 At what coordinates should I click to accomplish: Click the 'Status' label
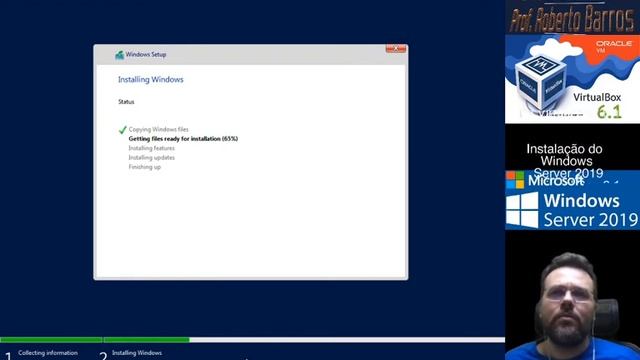(x=126, y=102)
